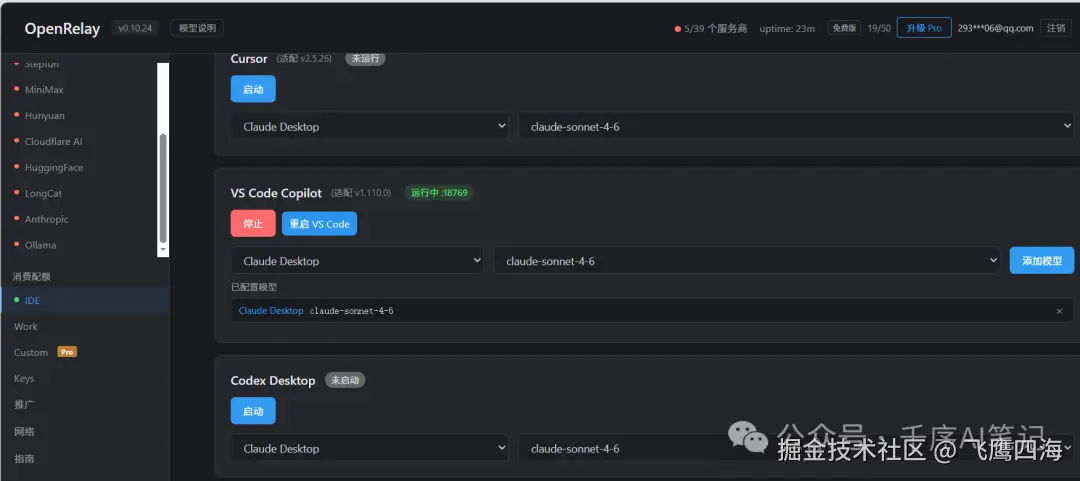Viewport: 1080px width, 481px height.
Task: Select Hunyuan in the provider sidebar
Action: 44,116
